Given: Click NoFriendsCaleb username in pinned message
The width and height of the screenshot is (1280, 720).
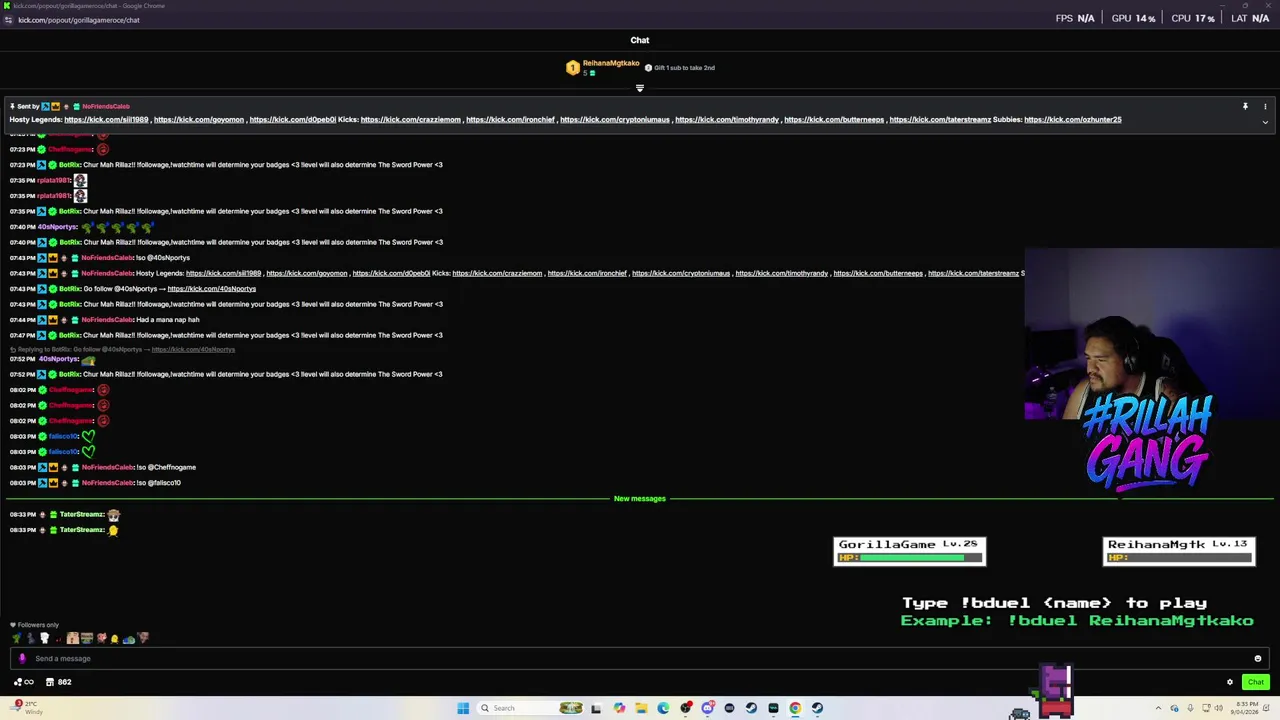Looking at the screenshot, I should click(x=106, y=106).
